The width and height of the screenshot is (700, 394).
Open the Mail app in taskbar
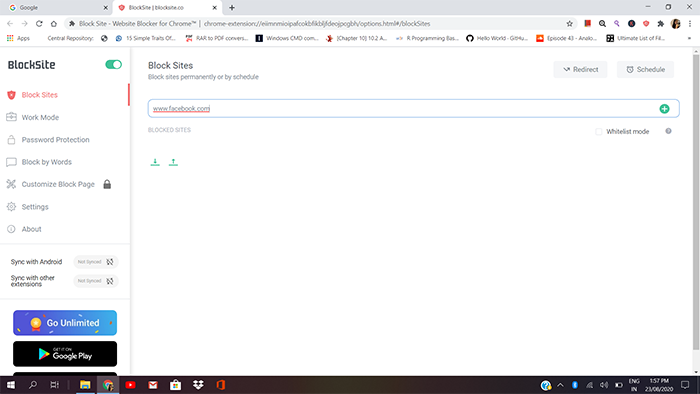pos(153,385)
